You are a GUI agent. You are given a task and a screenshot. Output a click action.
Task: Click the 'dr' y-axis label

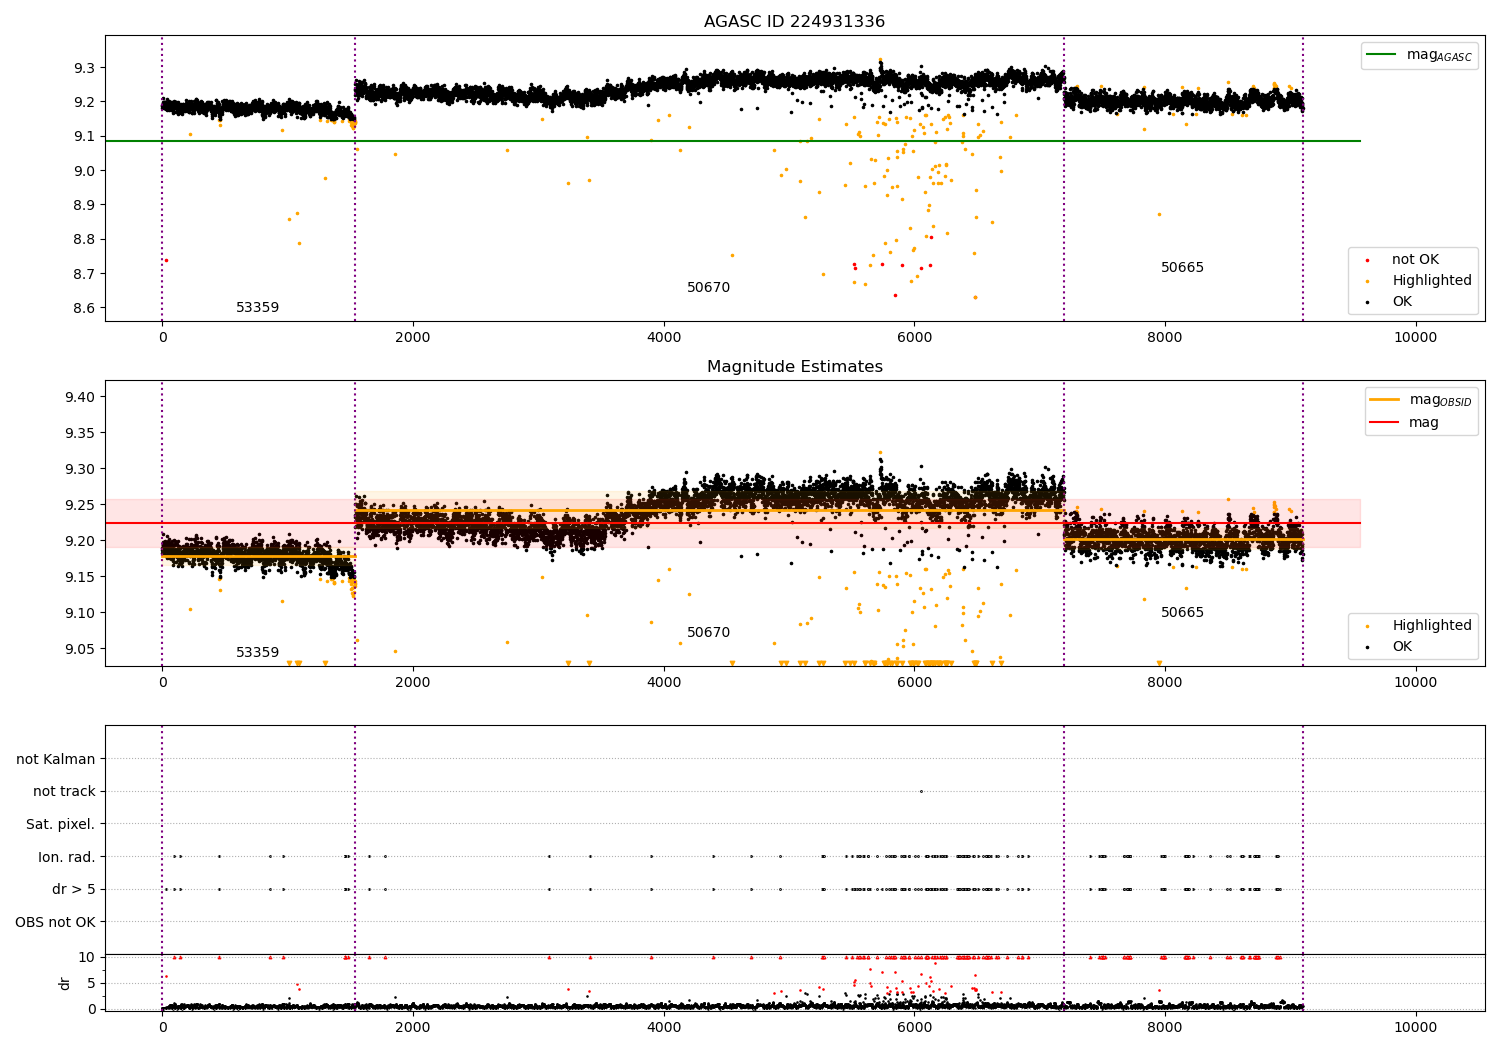pos(65,983)
